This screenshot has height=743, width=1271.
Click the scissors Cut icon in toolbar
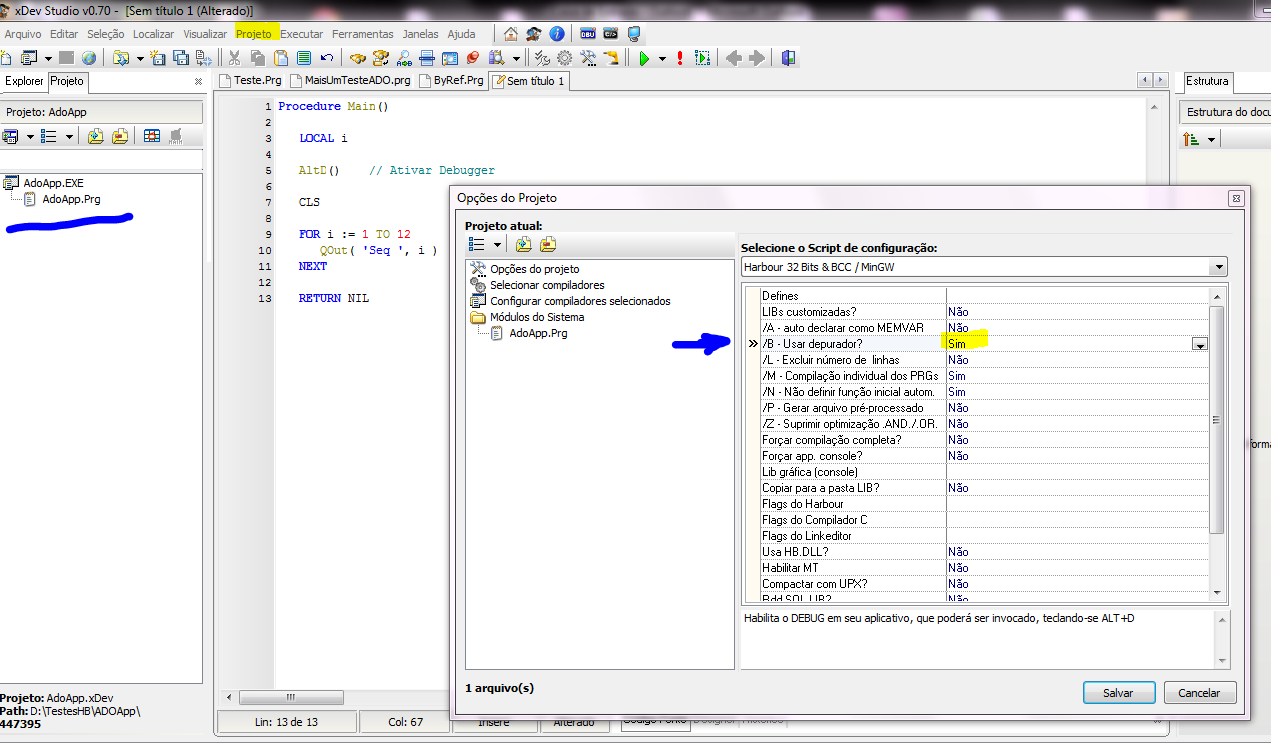tap(234, 58)
